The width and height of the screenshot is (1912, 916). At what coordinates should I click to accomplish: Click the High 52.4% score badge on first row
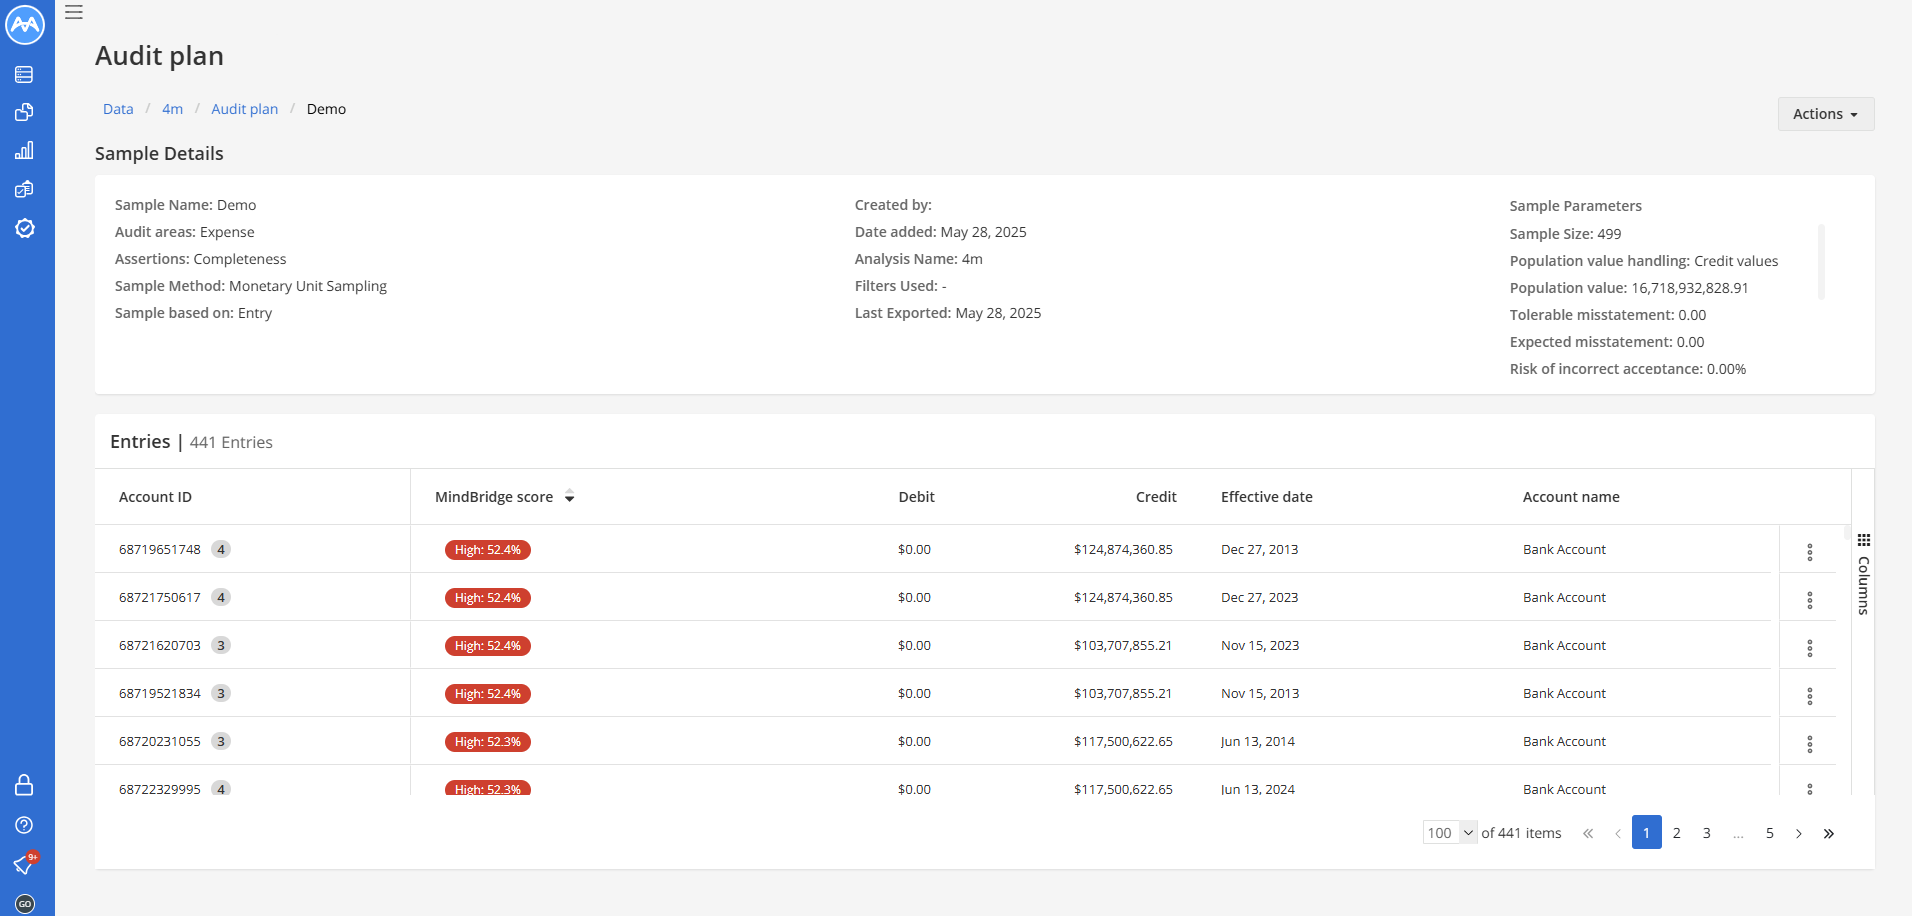(x=487, y=549)
